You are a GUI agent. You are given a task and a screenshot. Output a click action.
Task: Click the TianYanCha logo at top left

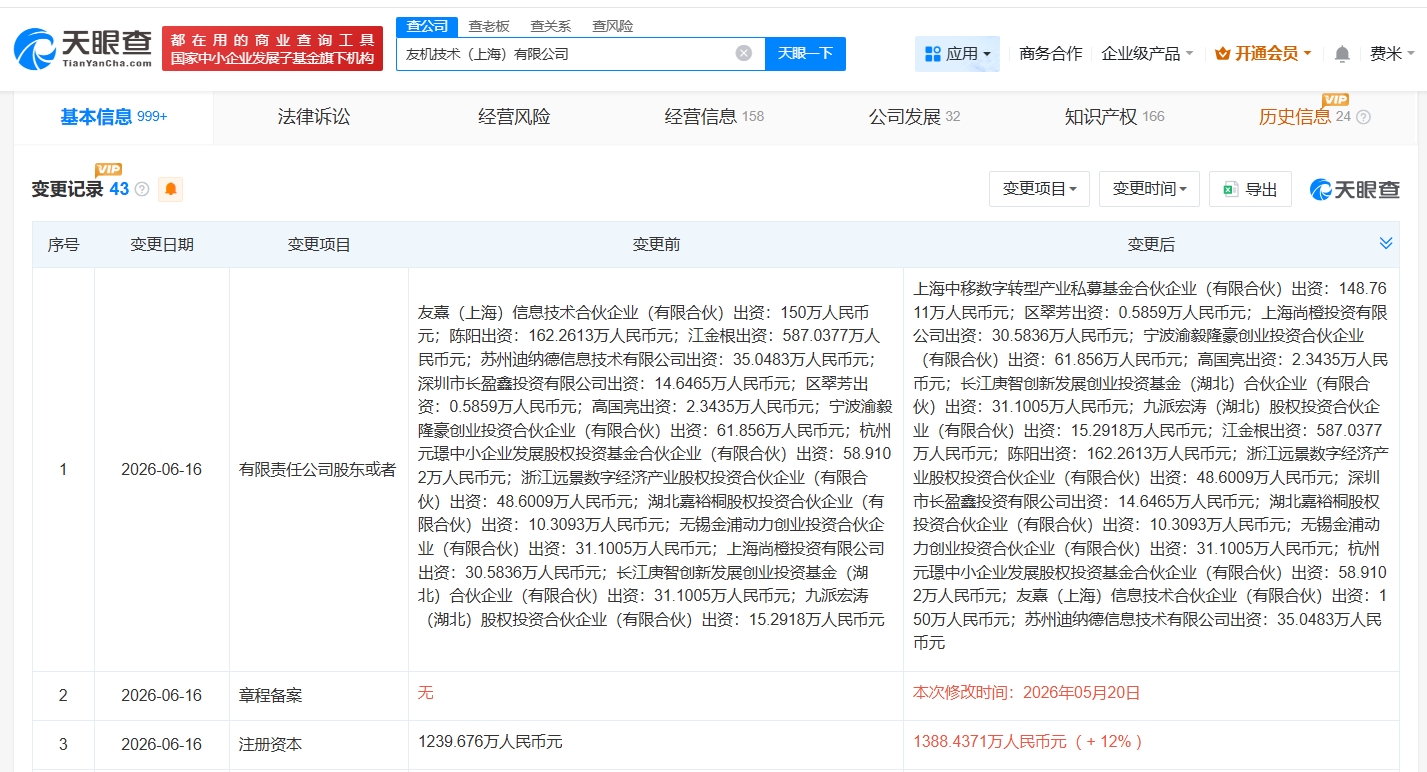click(x=83, y=47)
